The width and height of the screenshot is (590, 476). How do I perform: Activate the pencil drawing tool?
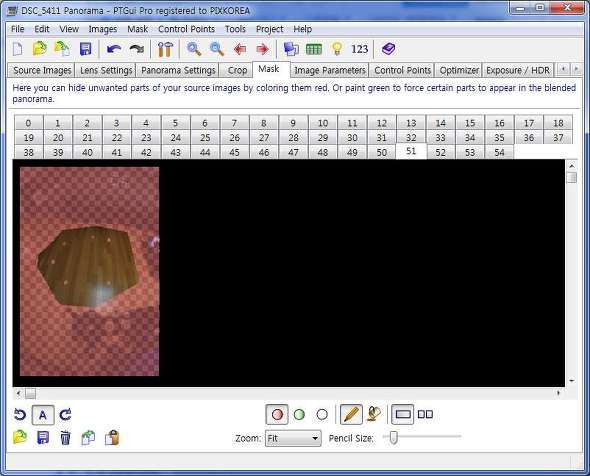[351, 415]
